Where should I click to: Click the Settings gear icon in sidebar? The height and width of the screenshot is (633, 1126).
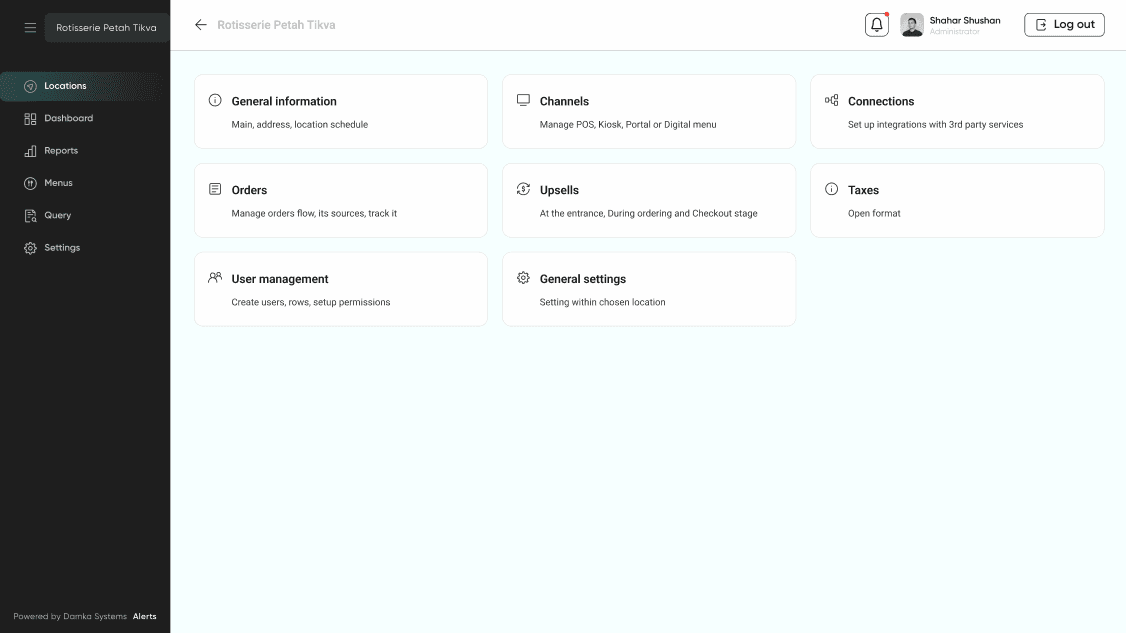click(30, 248)
